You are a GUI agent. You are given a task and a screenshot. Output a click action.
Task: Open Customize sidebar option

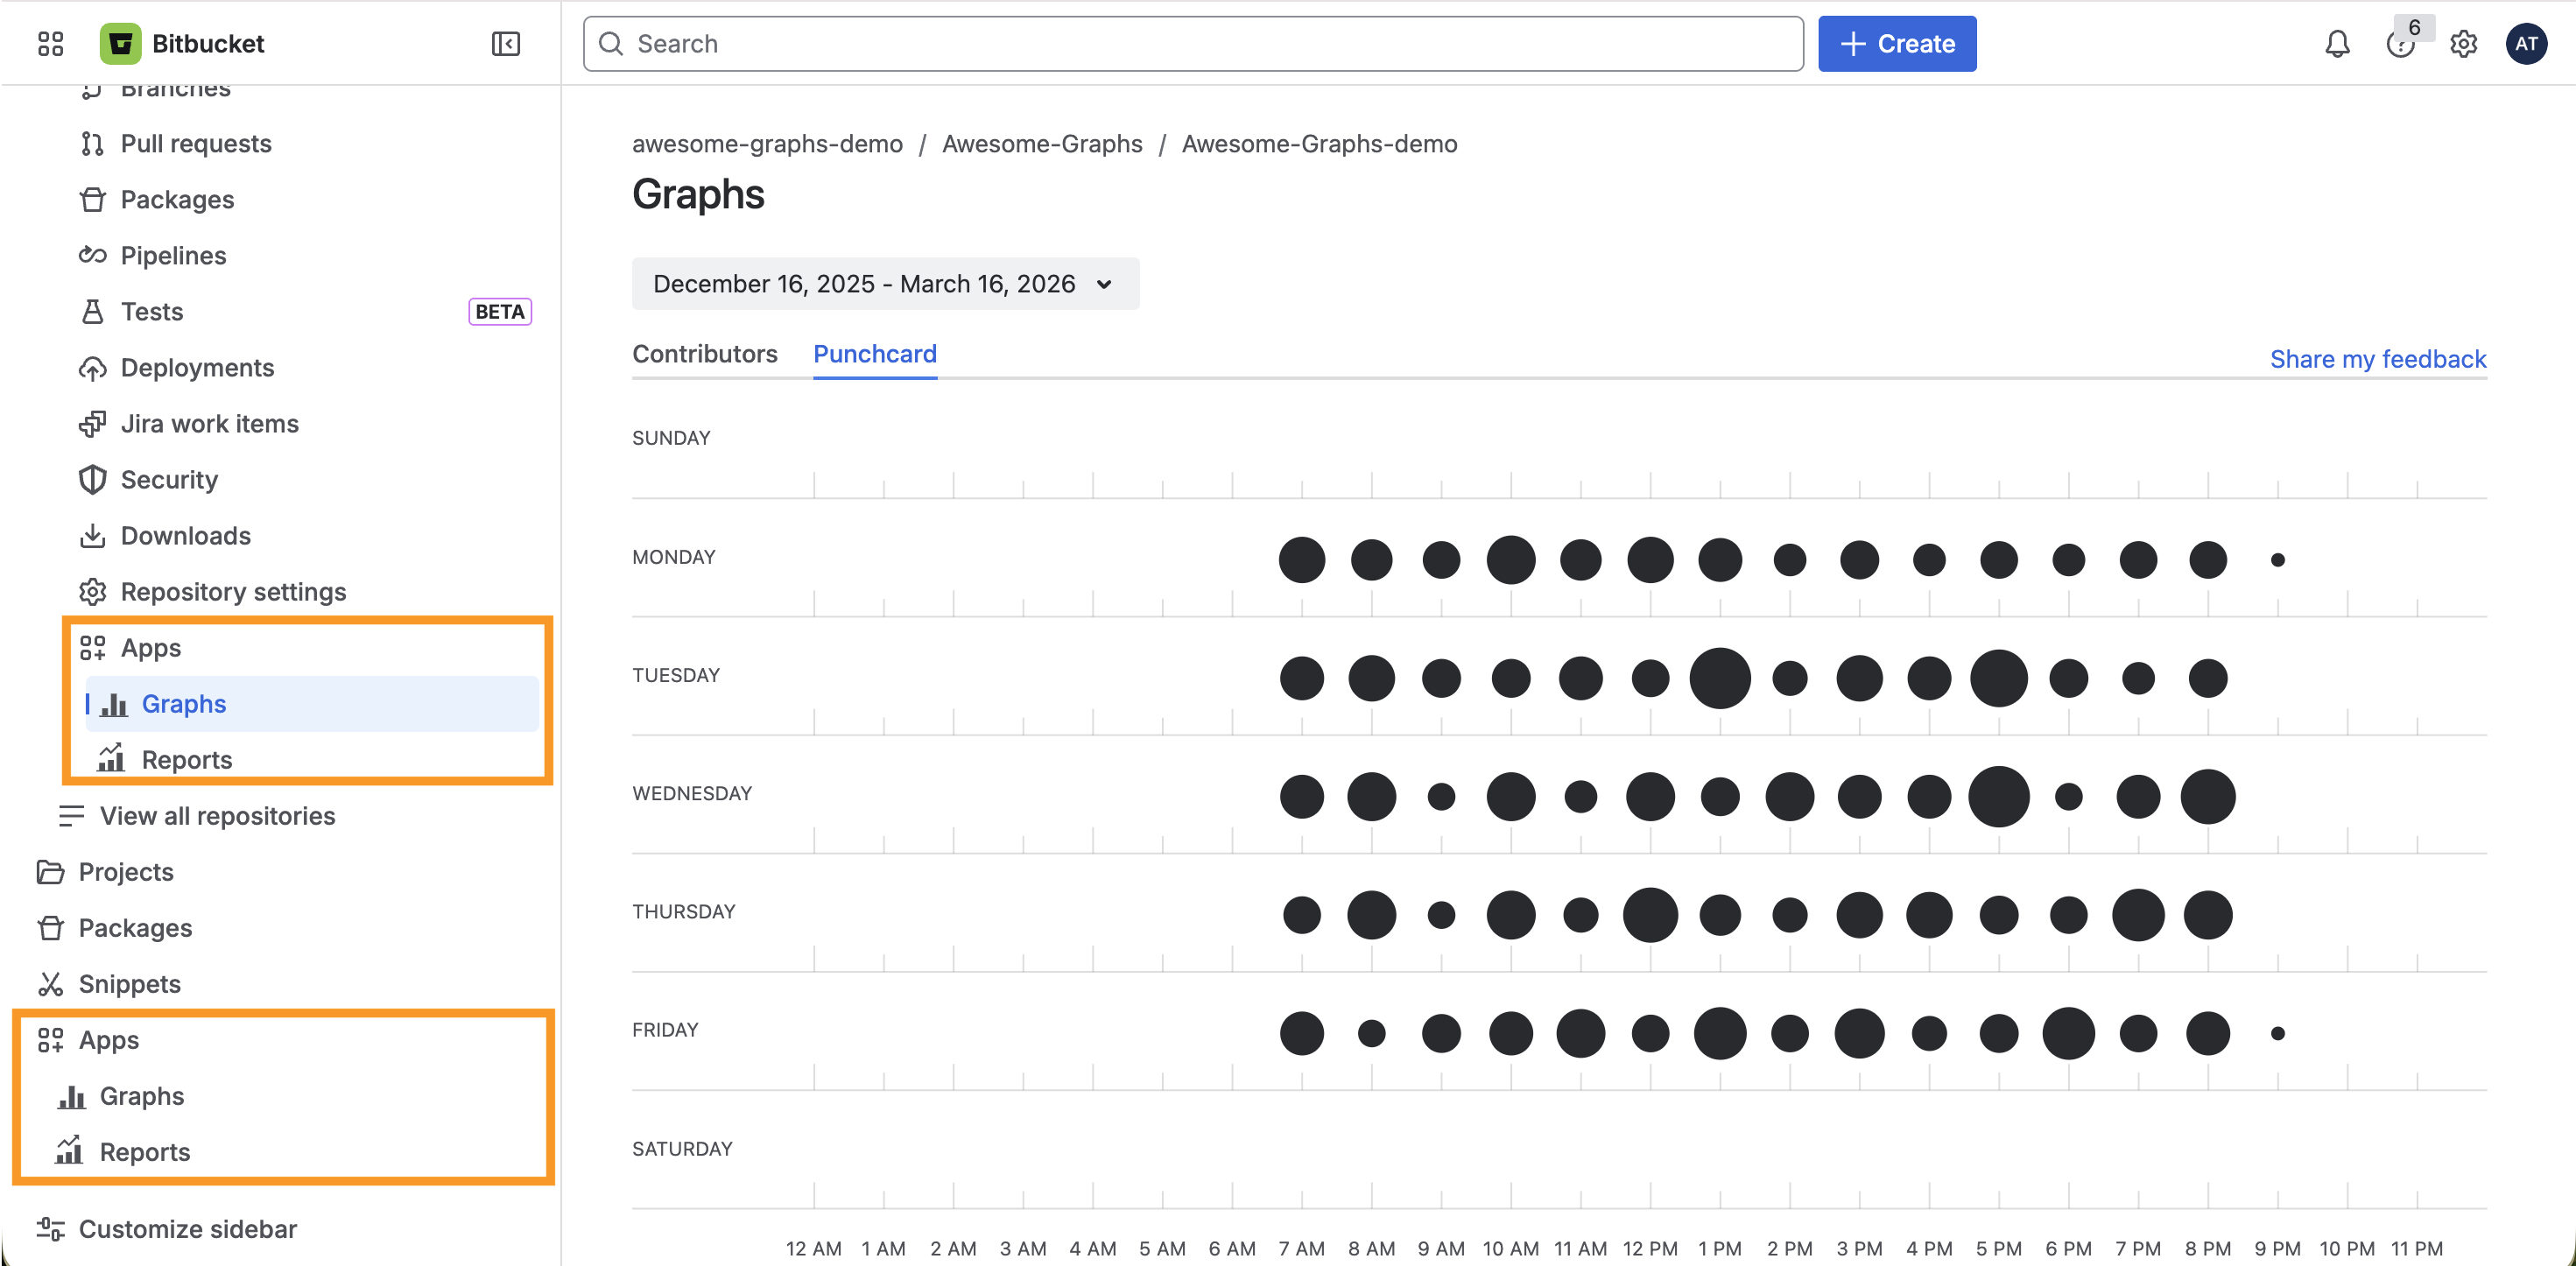(x=187, y=1229)
